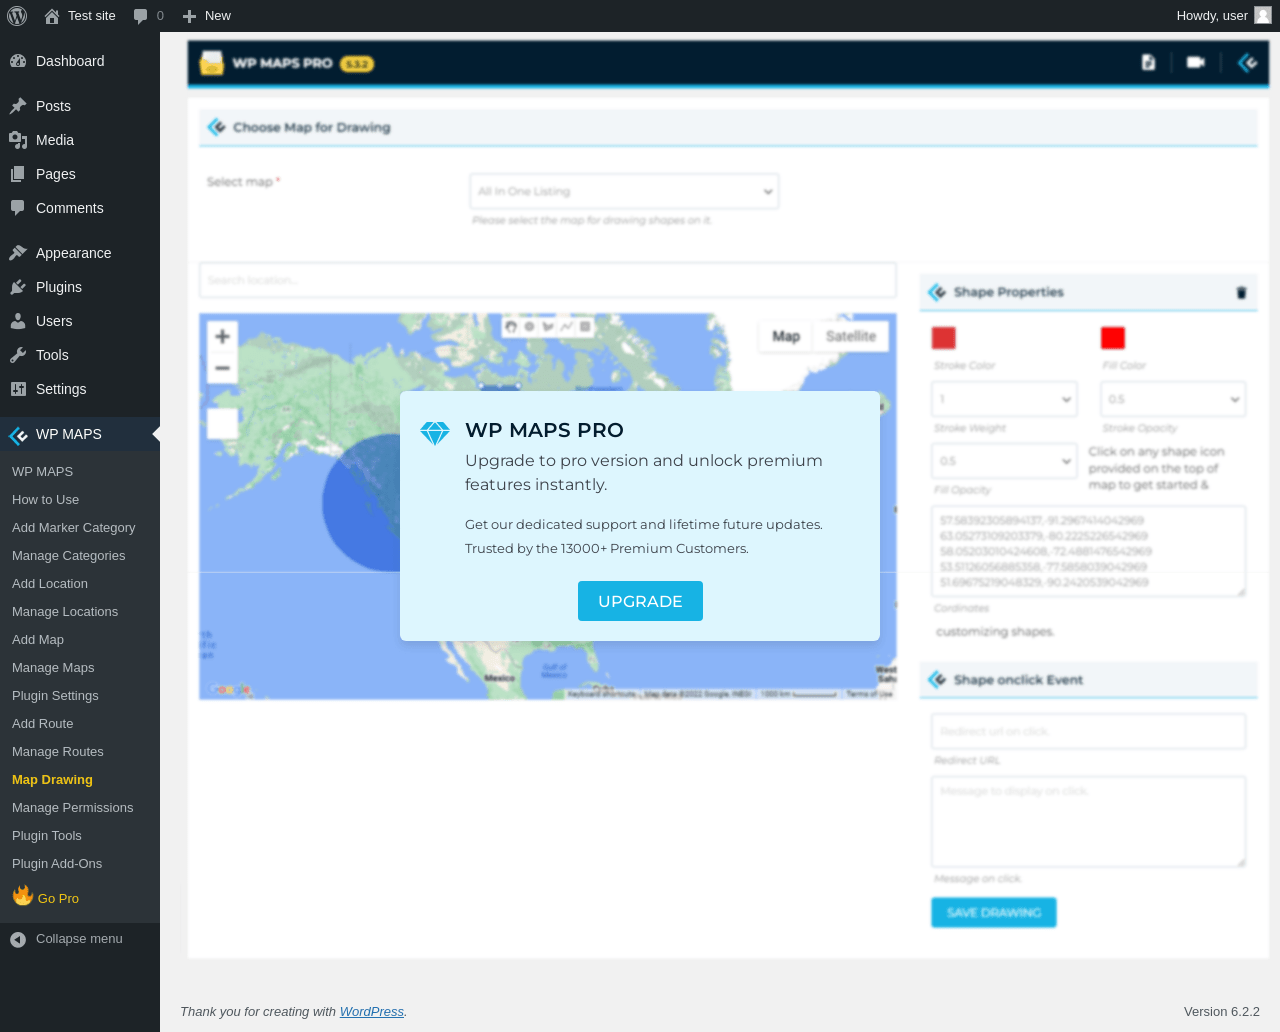Switch map to Map view
Viewport: 1280px width, 1032px height.
[x=786, y=336]
